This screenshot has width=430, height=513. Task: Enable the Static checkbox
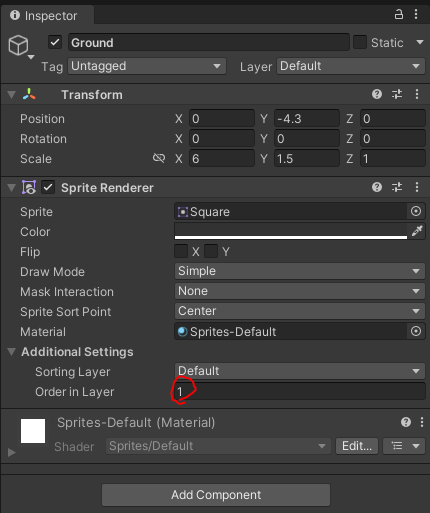click(360, 42)
